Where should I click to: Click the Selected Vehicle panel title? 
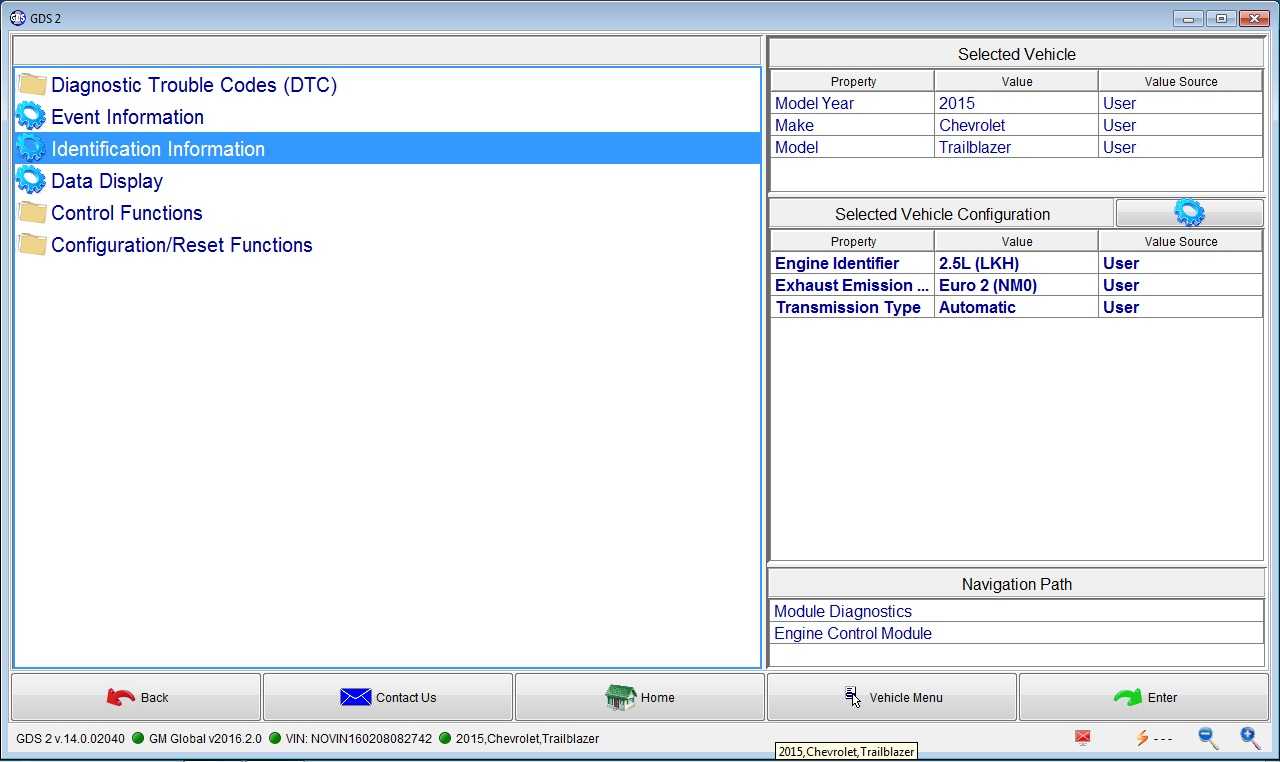(x=1016, y=54)
